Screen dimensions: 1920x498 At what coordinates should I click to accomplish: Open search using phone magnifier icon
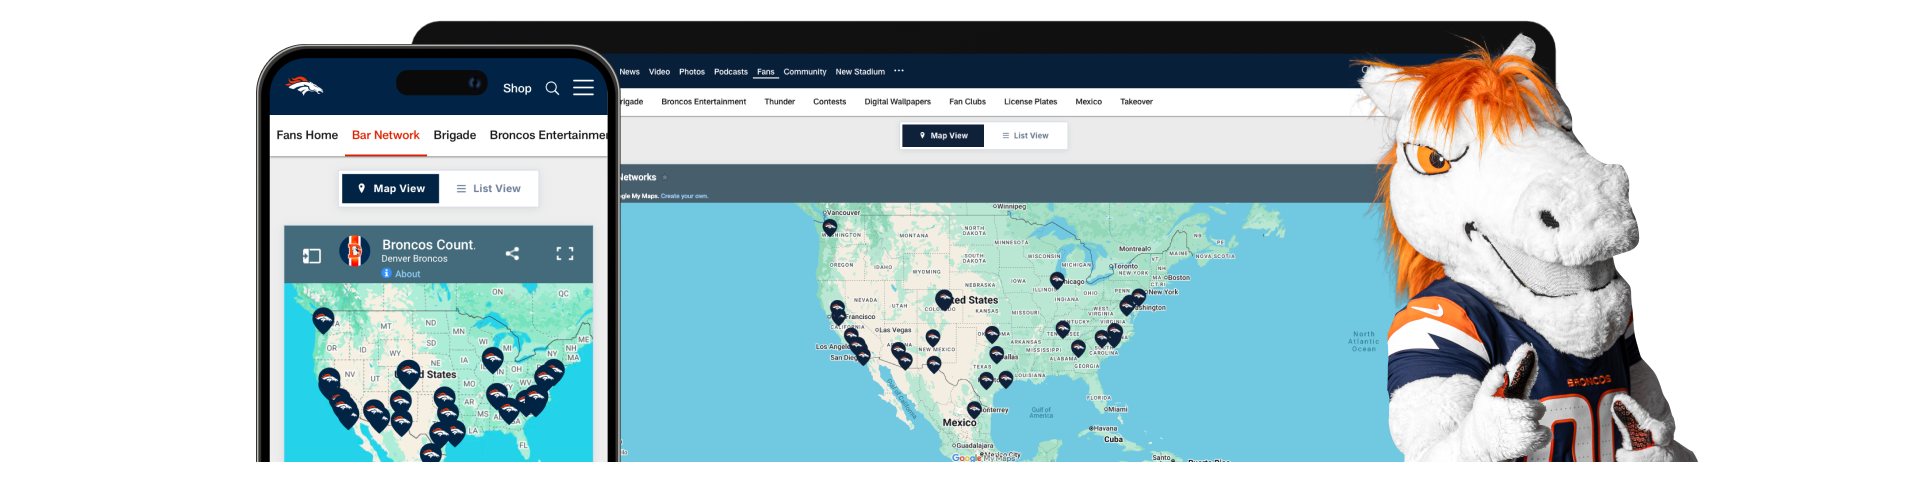[x=552, y=88]
